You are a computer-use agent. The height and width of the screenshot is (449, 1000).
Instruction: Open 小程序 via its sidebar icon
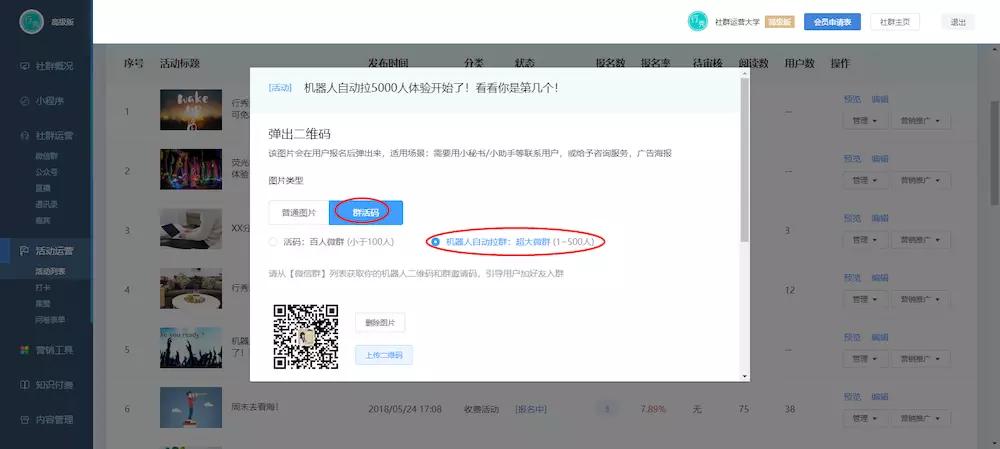point(24,101)
